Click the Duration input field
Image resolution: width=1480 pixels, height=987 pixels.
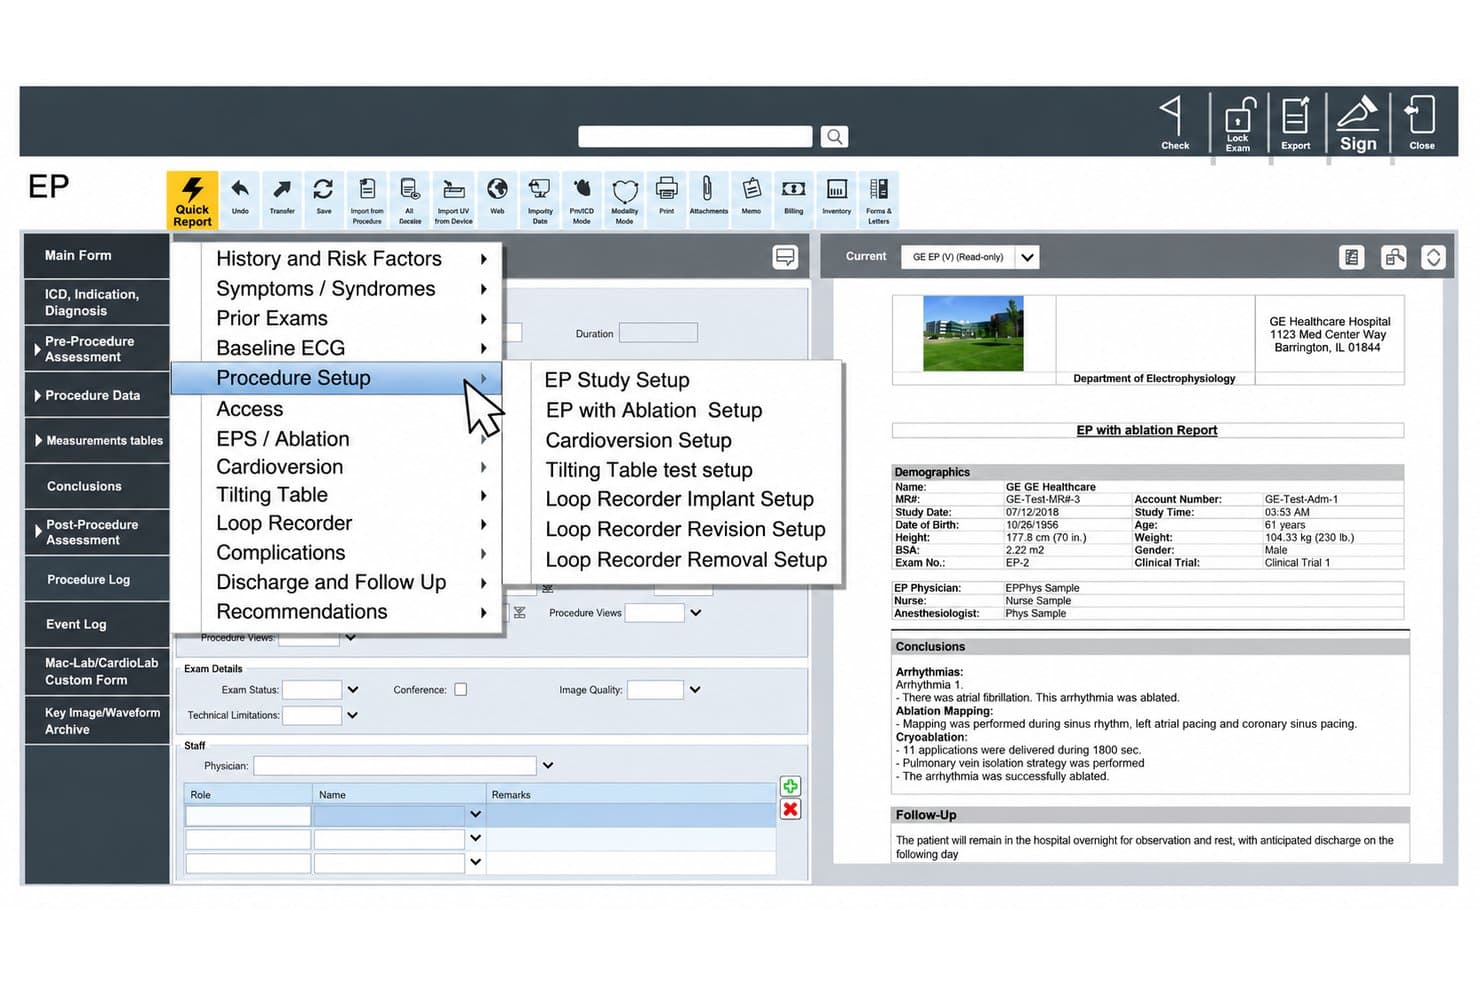[658, 333]
